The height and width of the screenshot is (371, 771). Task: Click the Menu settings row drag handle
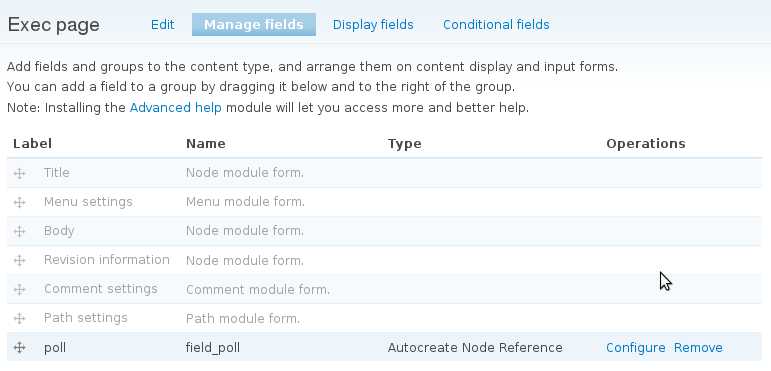(x=19, y=202)
